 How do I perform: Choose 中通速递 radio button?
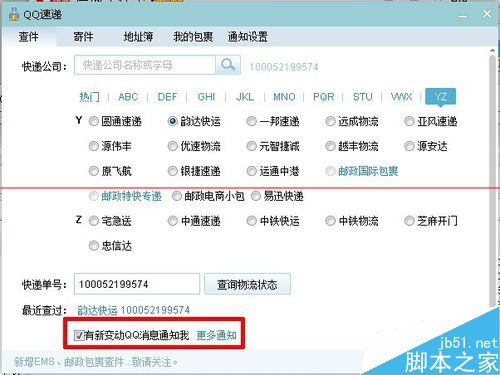tap(173, 221)
